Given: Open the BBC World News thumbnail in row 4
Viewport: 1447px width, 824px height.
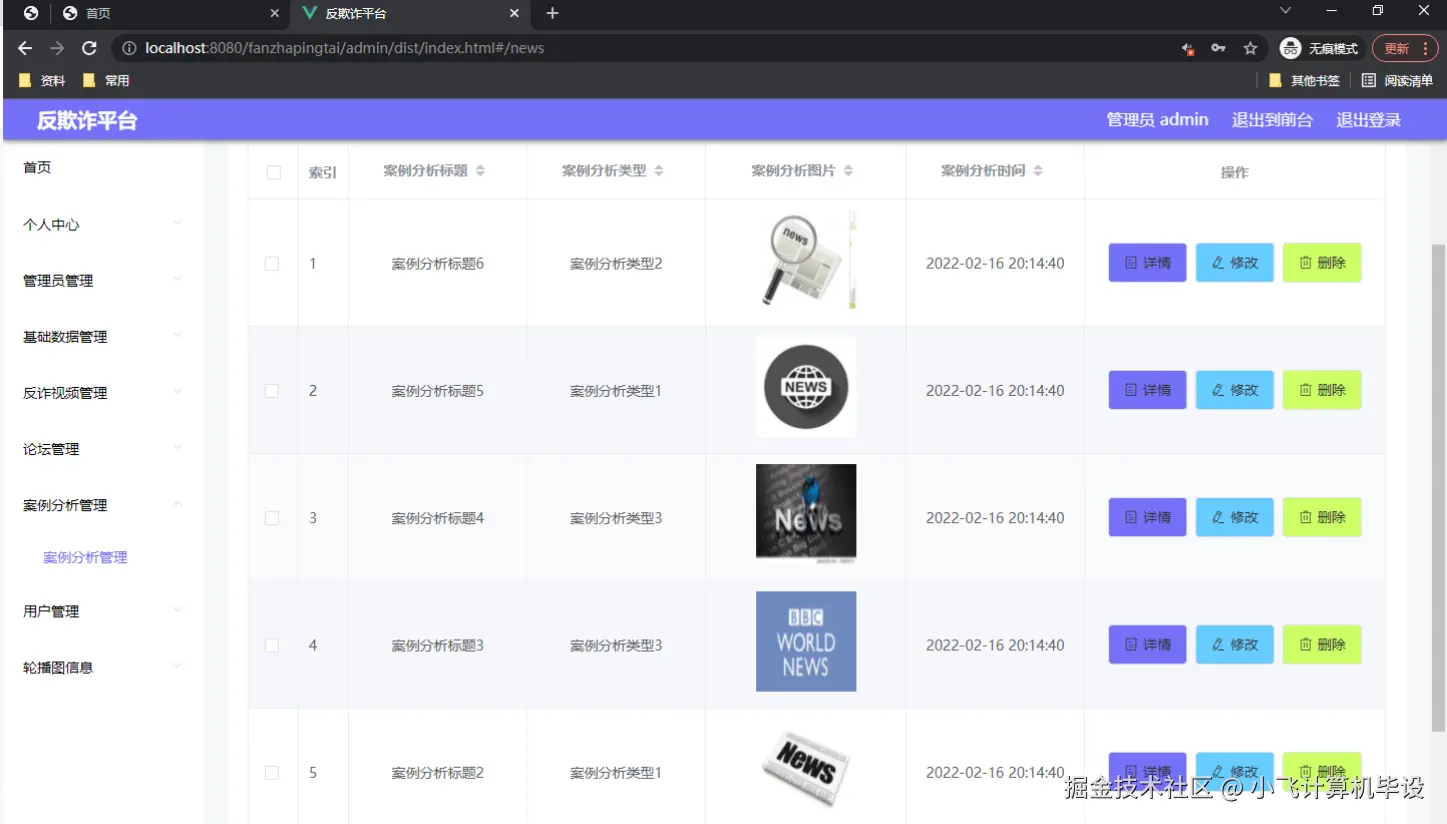Looking at the screenshot, I should point(806,641).
